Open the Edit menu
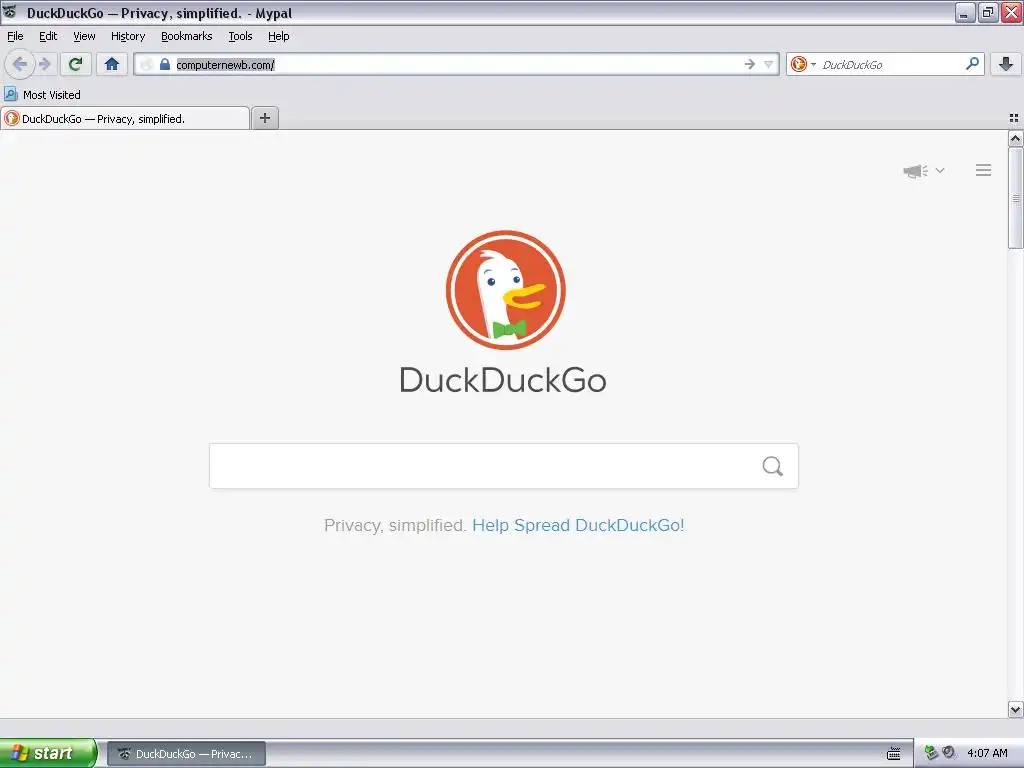 pyautogui.click(x=48, y=36)
